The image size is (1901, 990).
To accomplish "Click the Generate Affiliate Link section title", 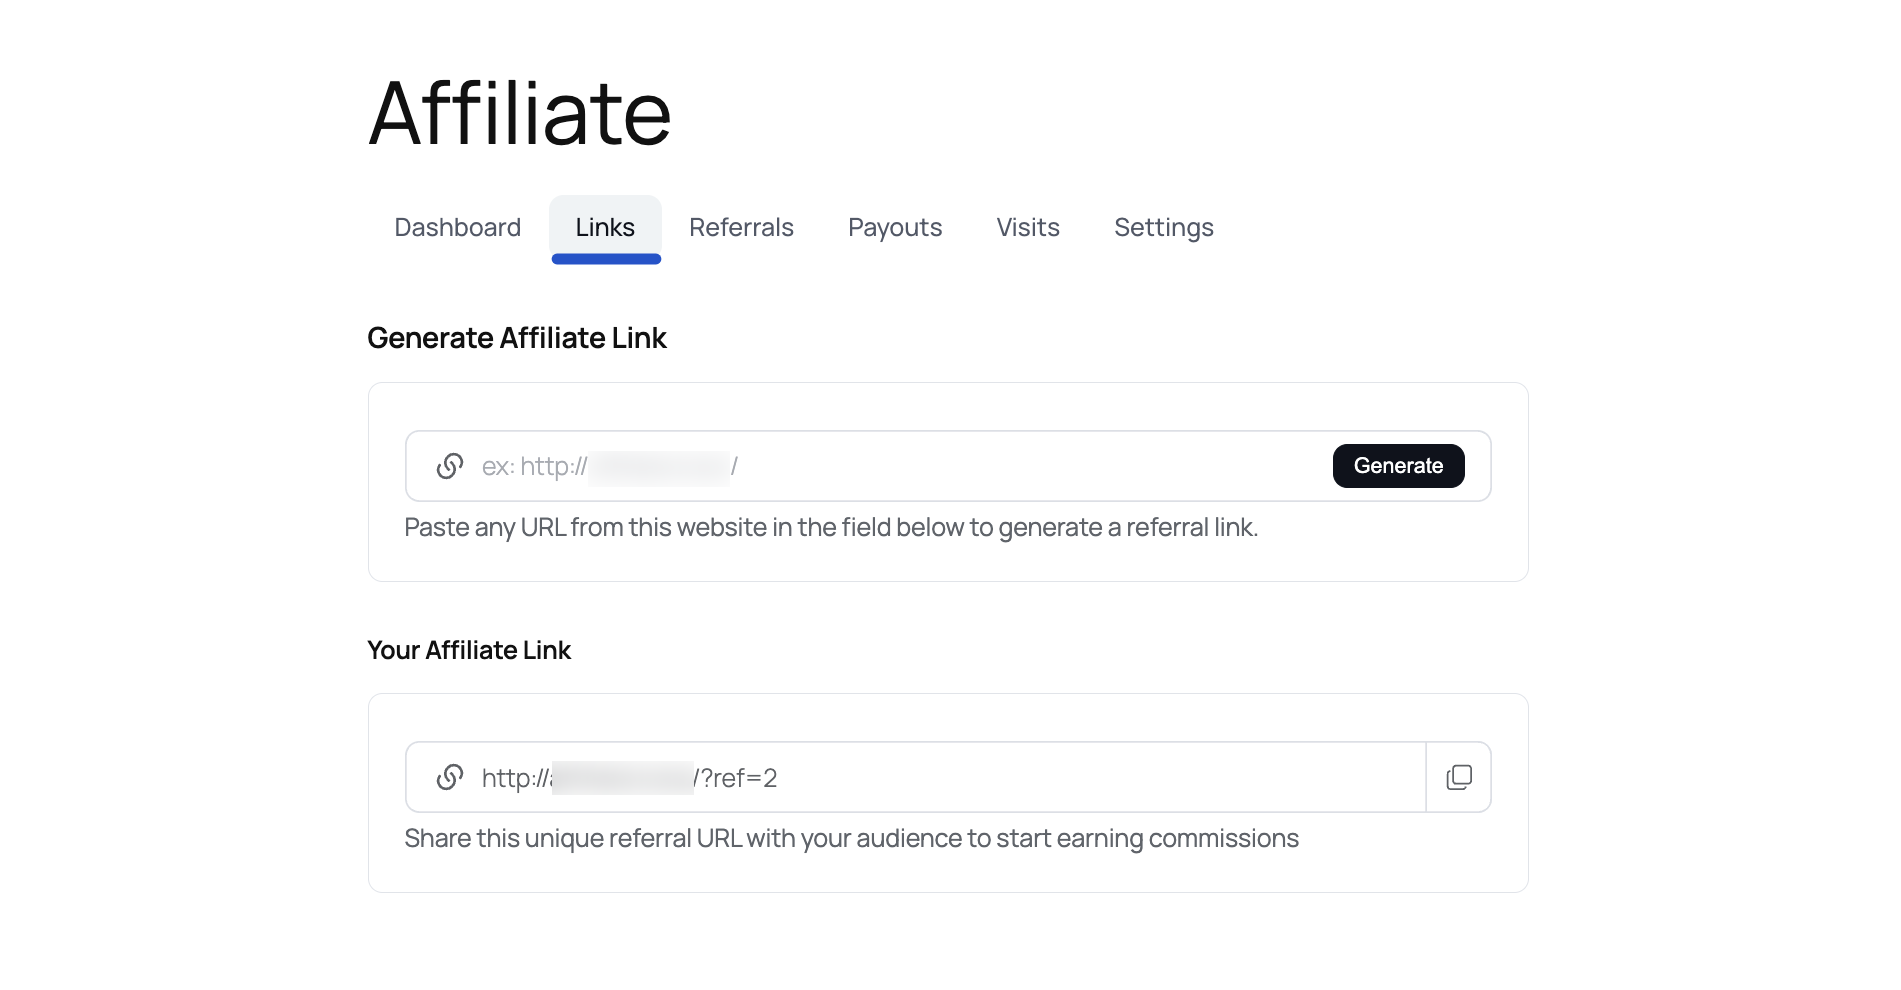I will point(517,338).
